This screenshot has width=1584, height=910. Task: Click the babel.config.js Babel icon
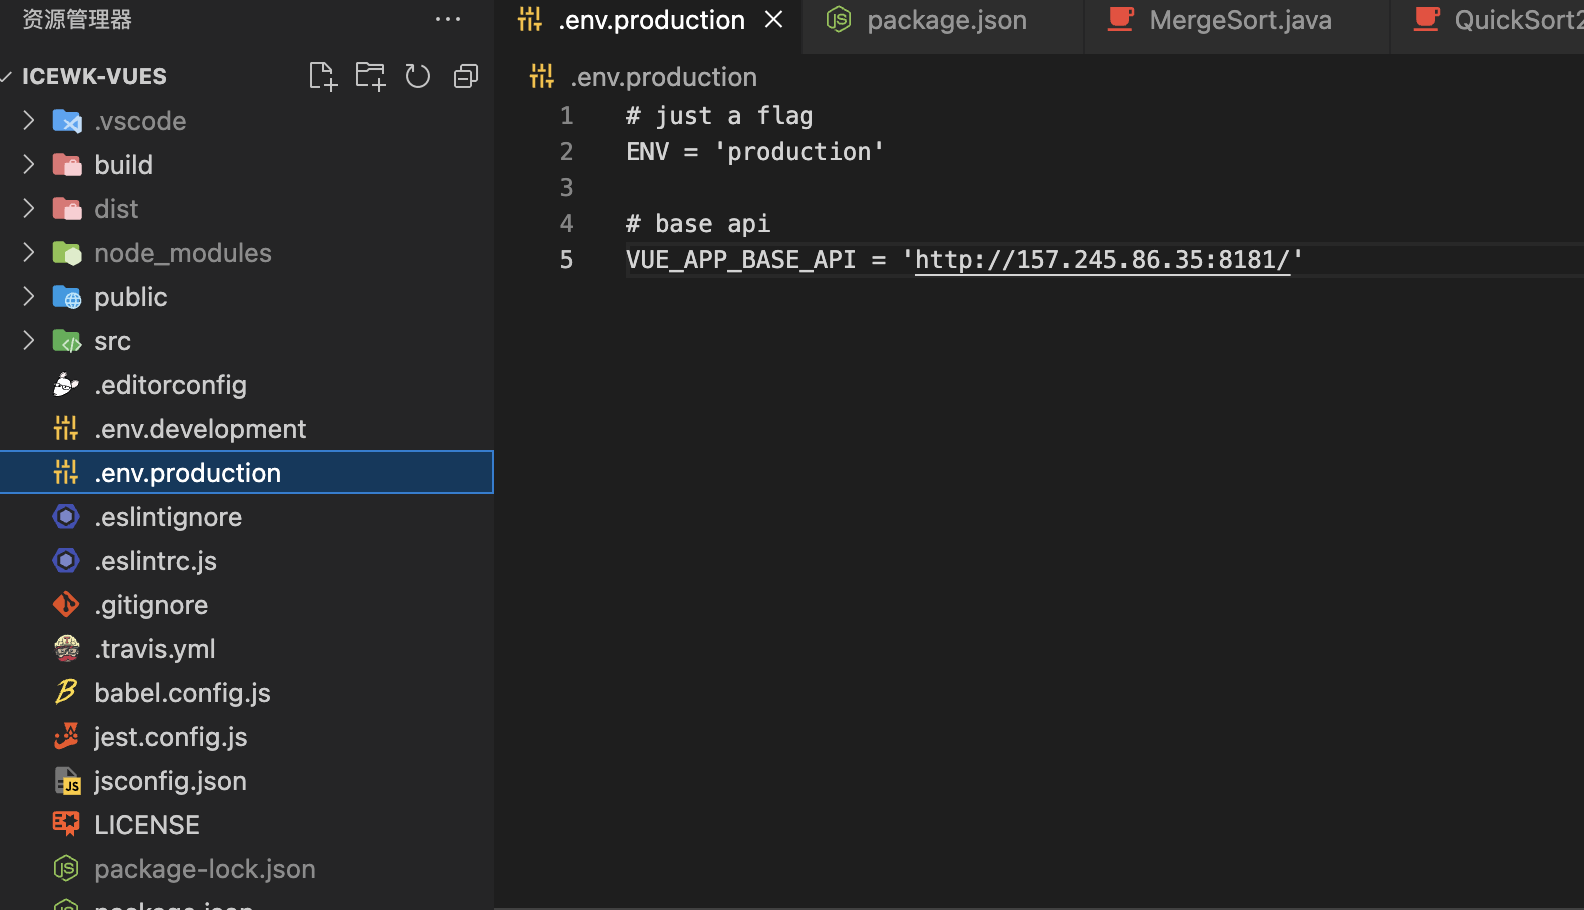[66, 692]
